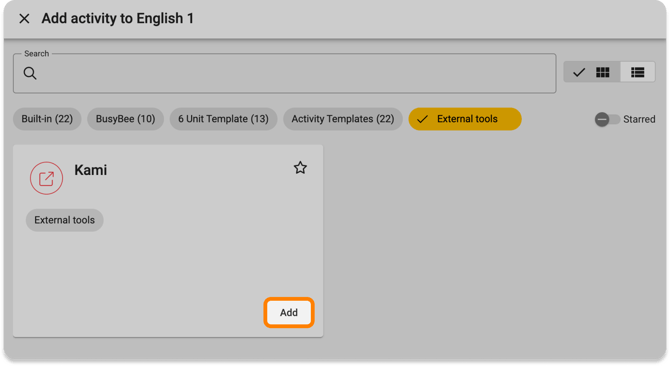
Task: Filter by BusyBee (10) activities
Action: [125, 119]
